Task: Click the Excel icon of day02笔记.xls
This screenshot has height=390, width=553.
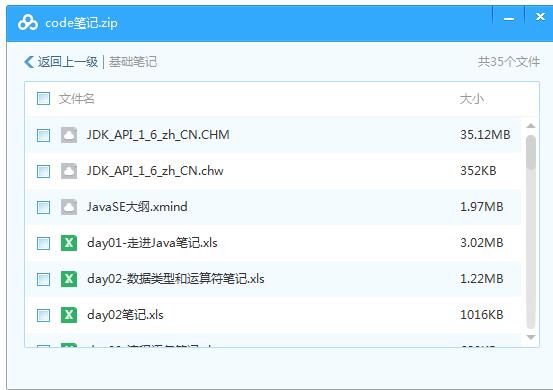Action: coord(69,315)
